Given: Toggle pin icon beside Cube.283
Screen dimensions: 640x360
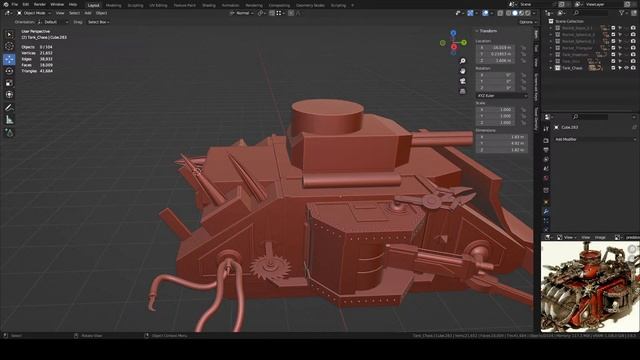Looking at the screenshot, I should click(x=634, y=127).
